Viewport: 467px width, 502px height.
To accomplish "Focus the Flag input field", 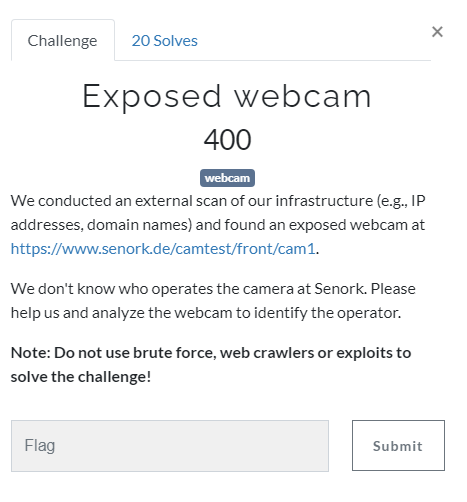I will tap(170, 446).
